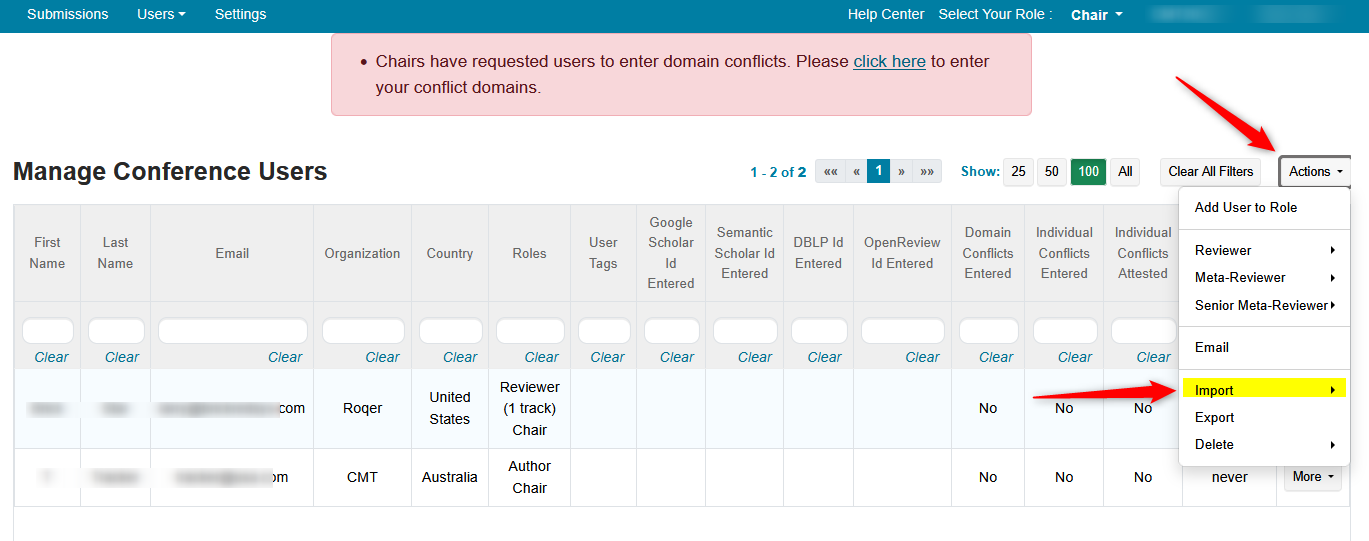Clear the Domain Conflicts filter
Image resolution: width=1369 pixels, height=541 pixels.
(x=996, y=357)
